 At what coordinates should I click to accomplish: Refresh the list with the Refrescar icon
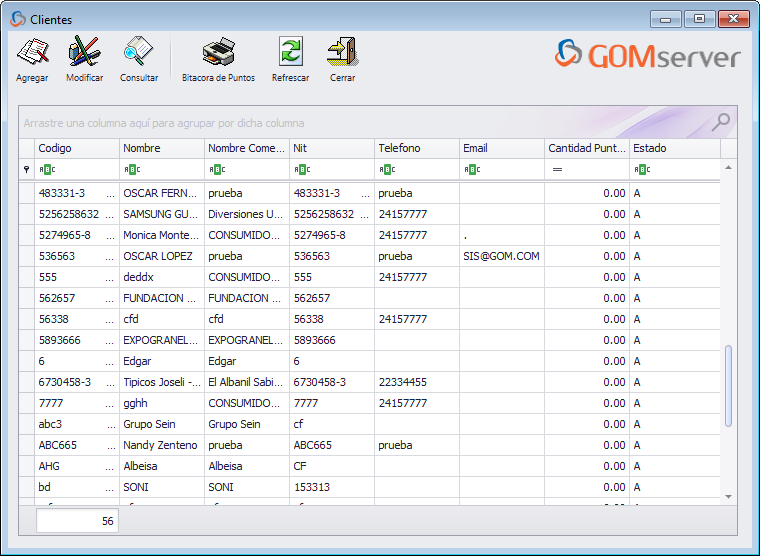click(x=290, y=51)
